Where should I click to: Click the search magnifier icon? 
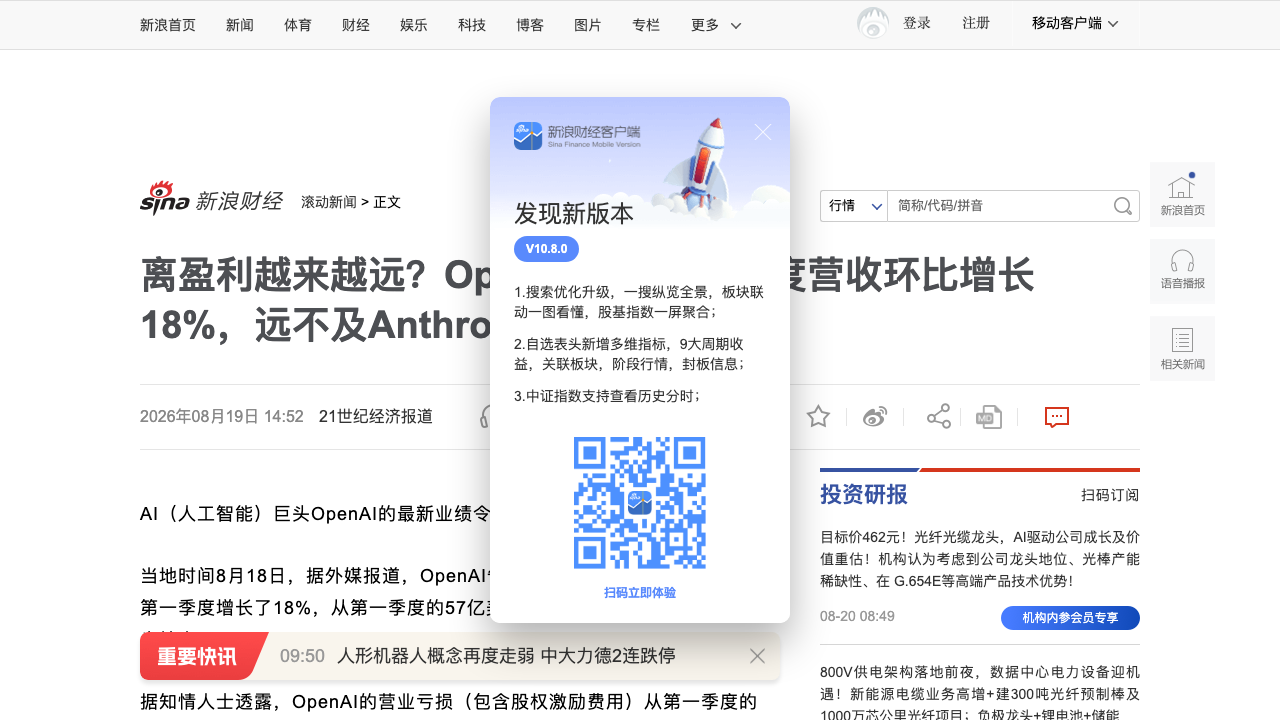click(1123, 206)
